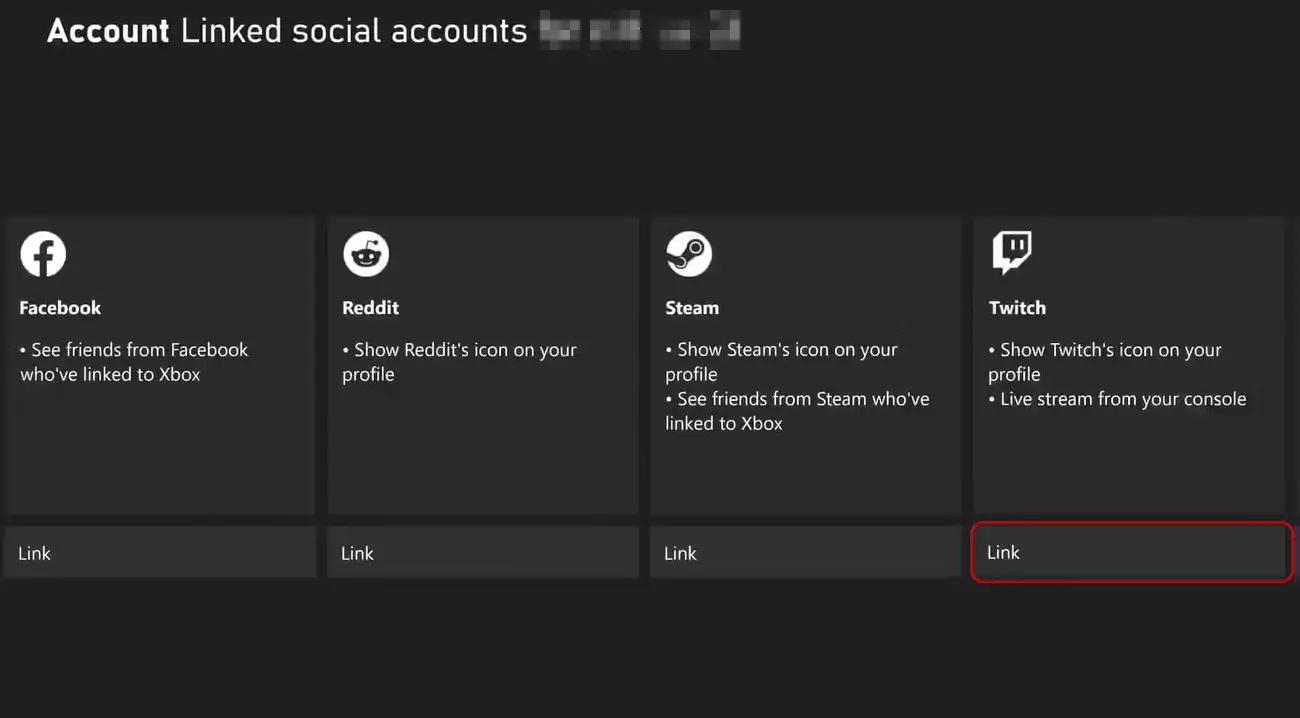The height and width of the screenshot is (718, 1300).
Task: Click the Steam logo icon
Action: click(x=689, y=254)
